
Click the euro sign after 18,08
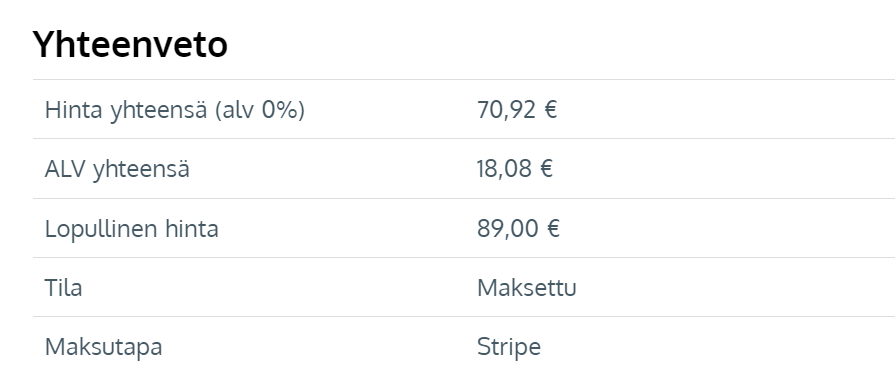[546, 169]
